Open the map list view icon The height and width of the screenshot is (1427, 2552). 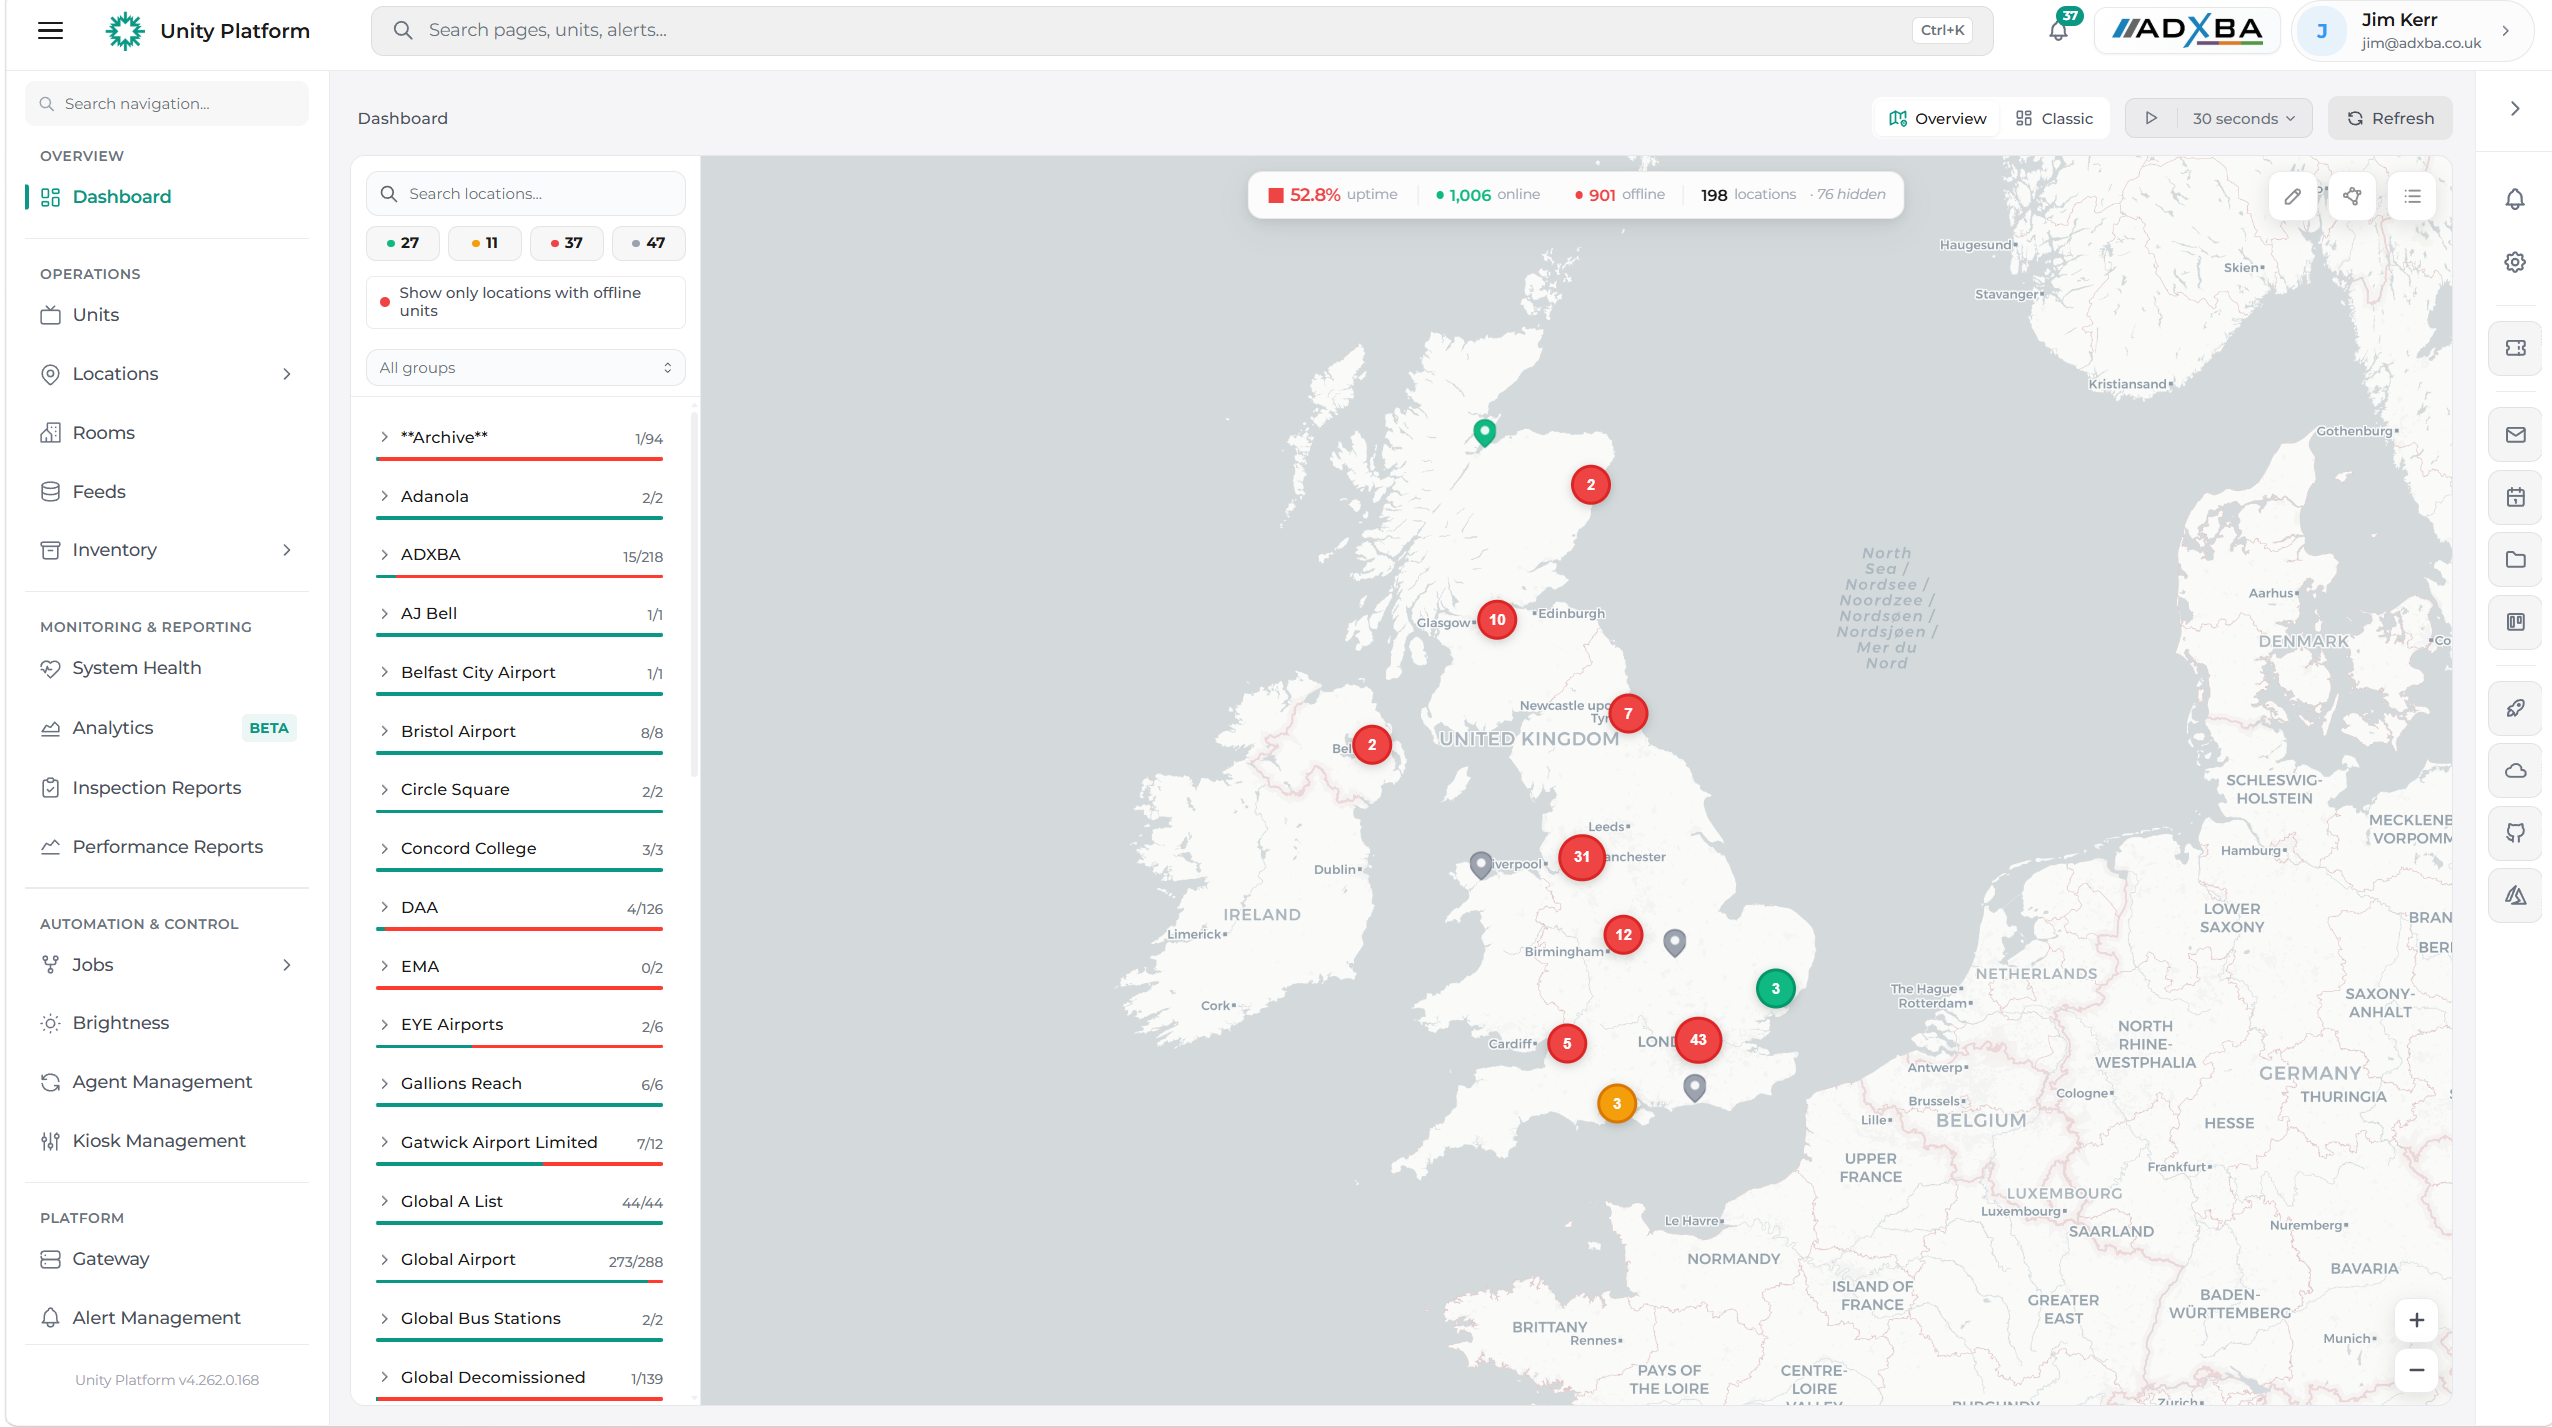(x=2412, y=196)
